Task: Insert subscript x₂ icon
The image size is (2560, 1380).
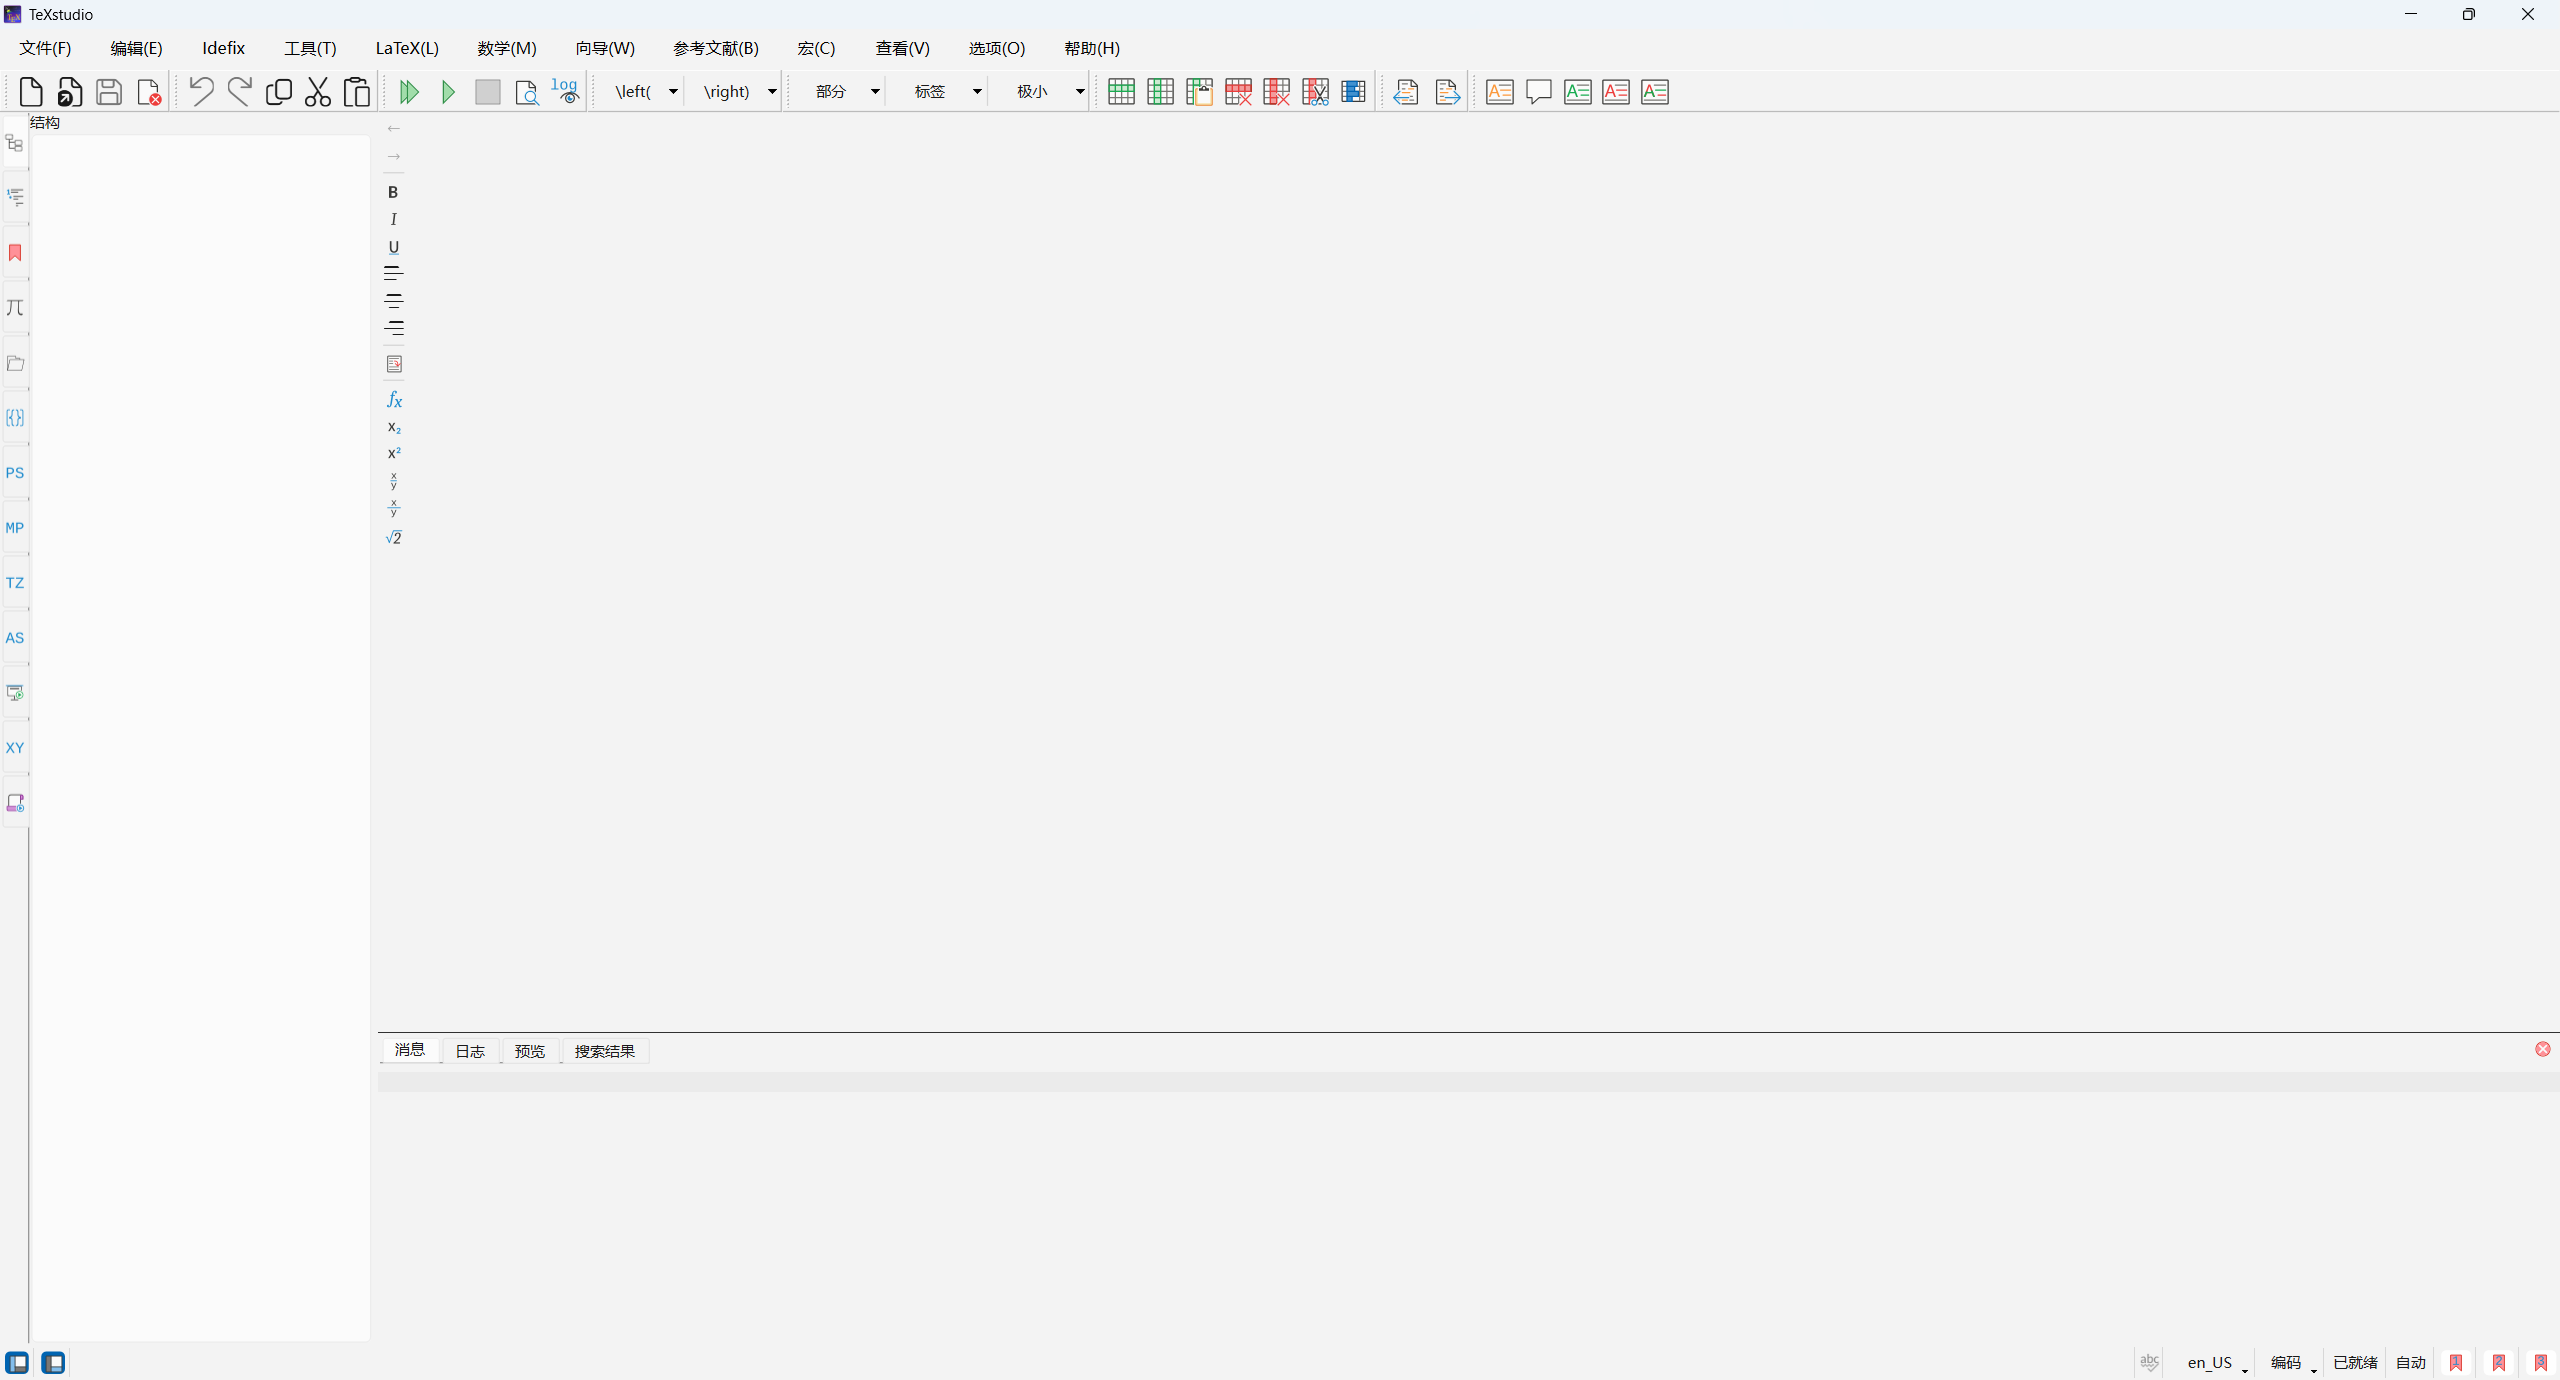Action: (394, 427)
